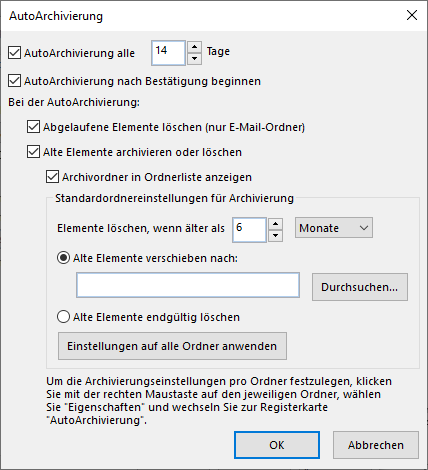Click the 'Durchsuchen...' button
This screenshot has height=470, width=428.
coord(360,287)
